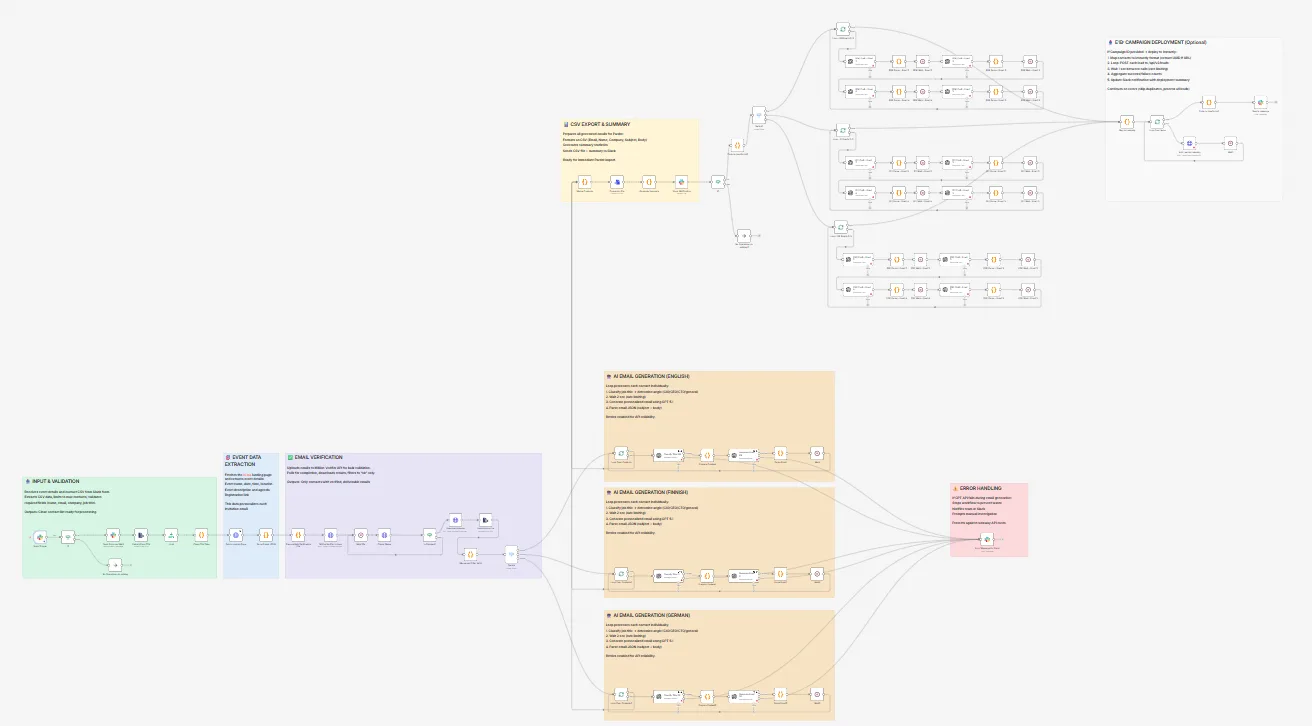
Task: Select the error notification node in Error Handling
Action: (987, 540)
